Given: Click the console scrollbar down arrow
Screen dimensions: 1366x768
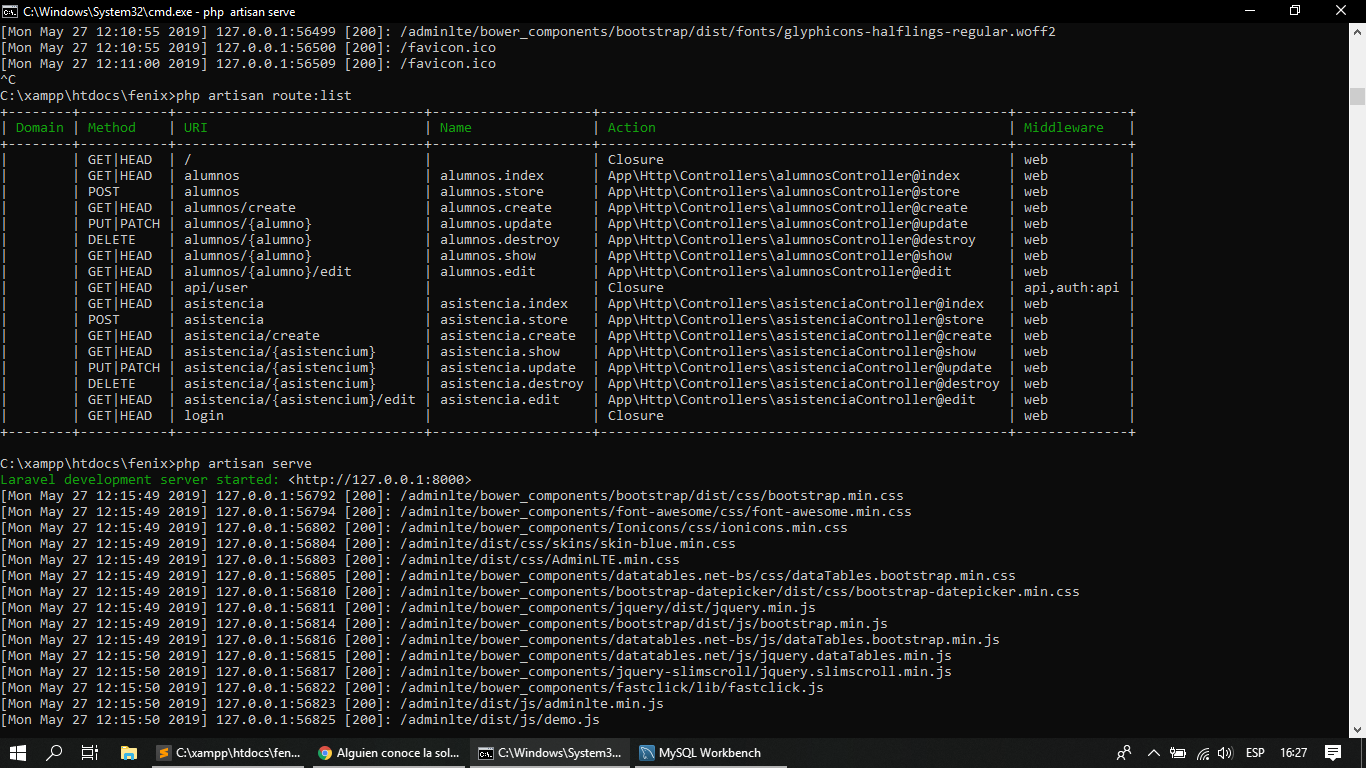Looking at the screenshot, I should [1357, 730].
